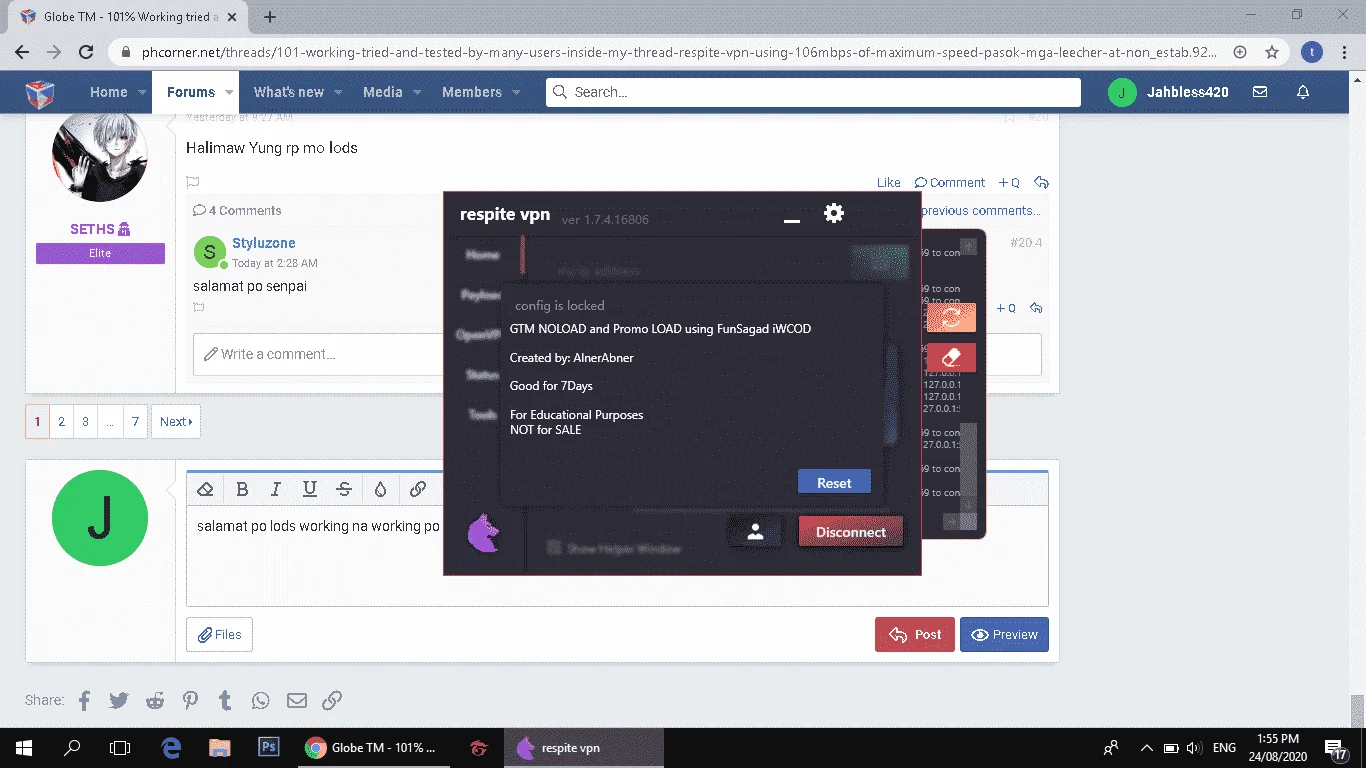Share the thread by email
The image size is (1366, 768).
tap(296, 700)
